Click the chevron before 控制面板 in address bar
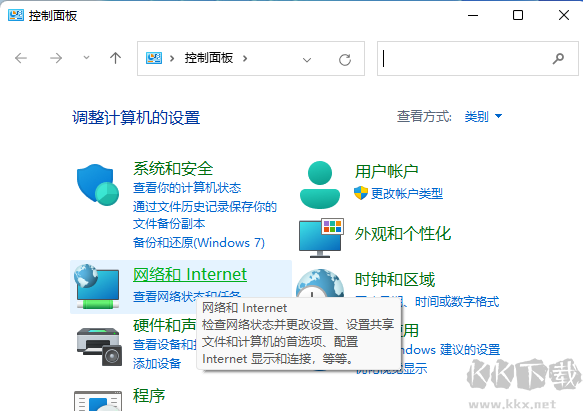 click(172, 58)
